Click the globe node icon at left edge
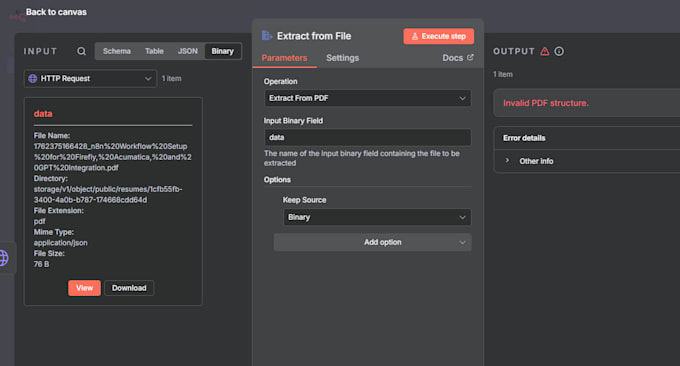This screenshot has width=680, height=366. pyautogui.click(x=3, y=258)
